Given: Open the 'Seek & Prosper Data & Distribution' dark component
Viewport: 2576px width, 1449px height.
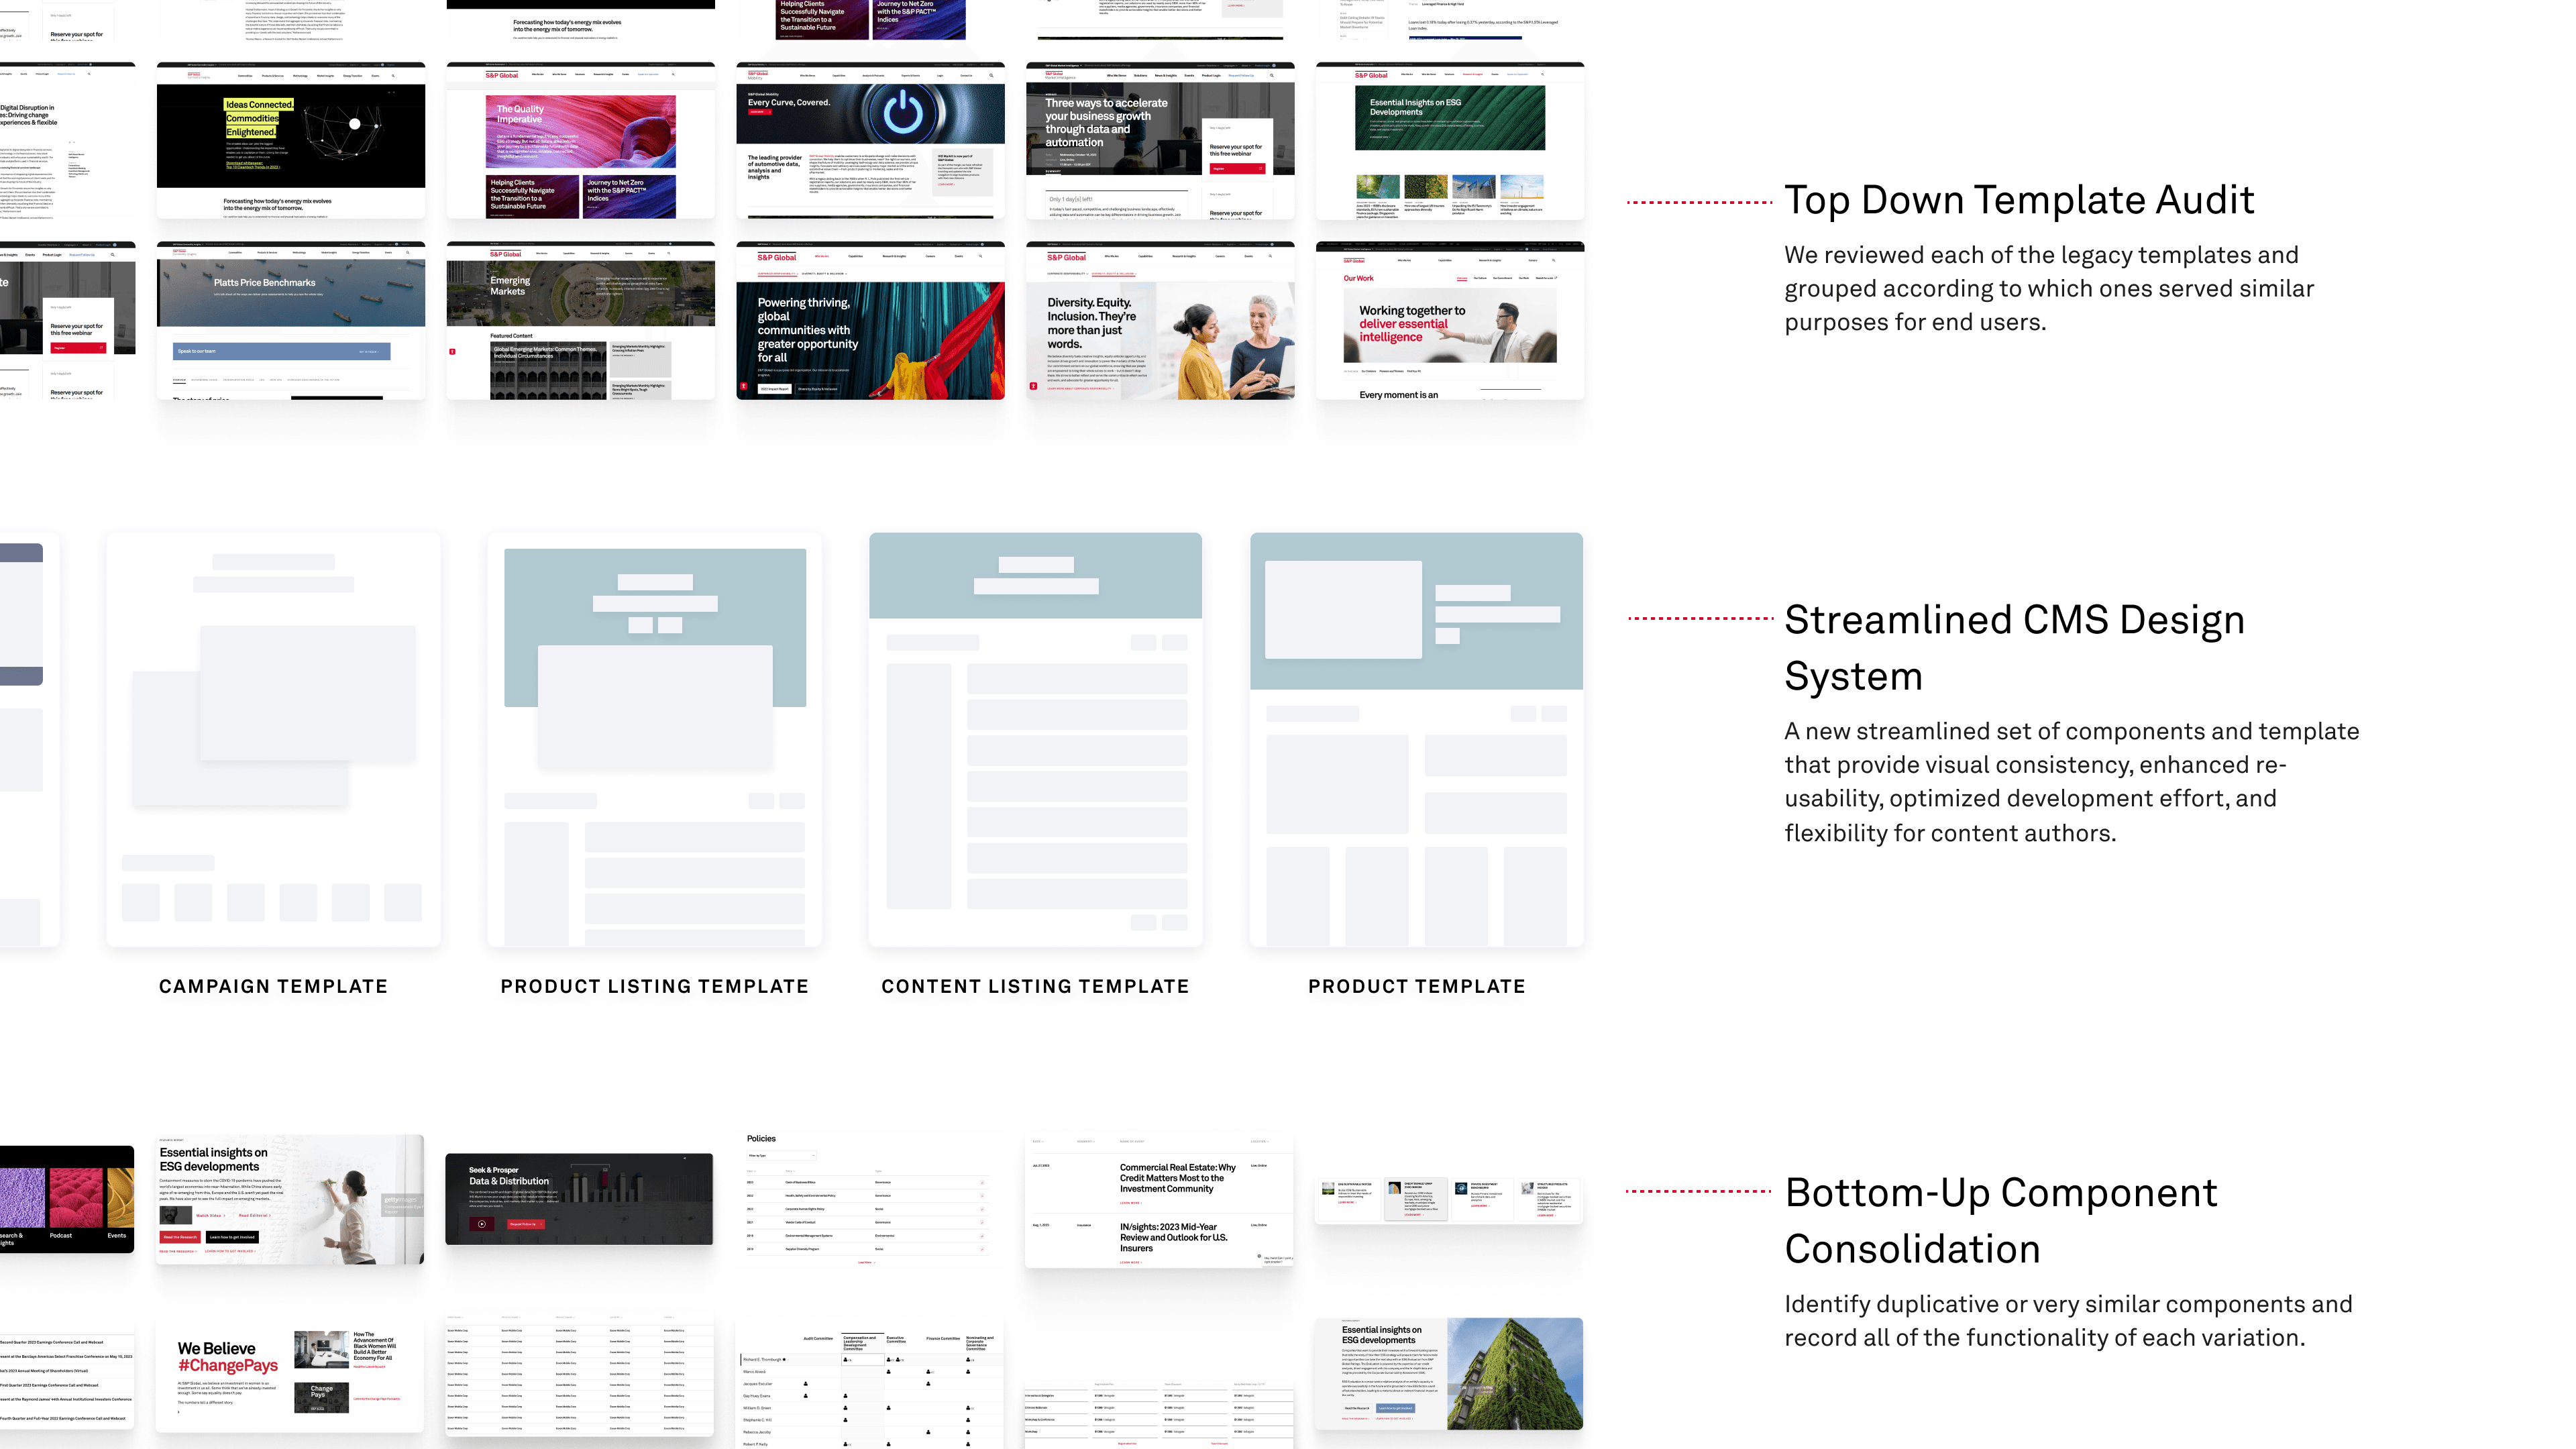Looking at the screenshot, I should point(579,1200).
